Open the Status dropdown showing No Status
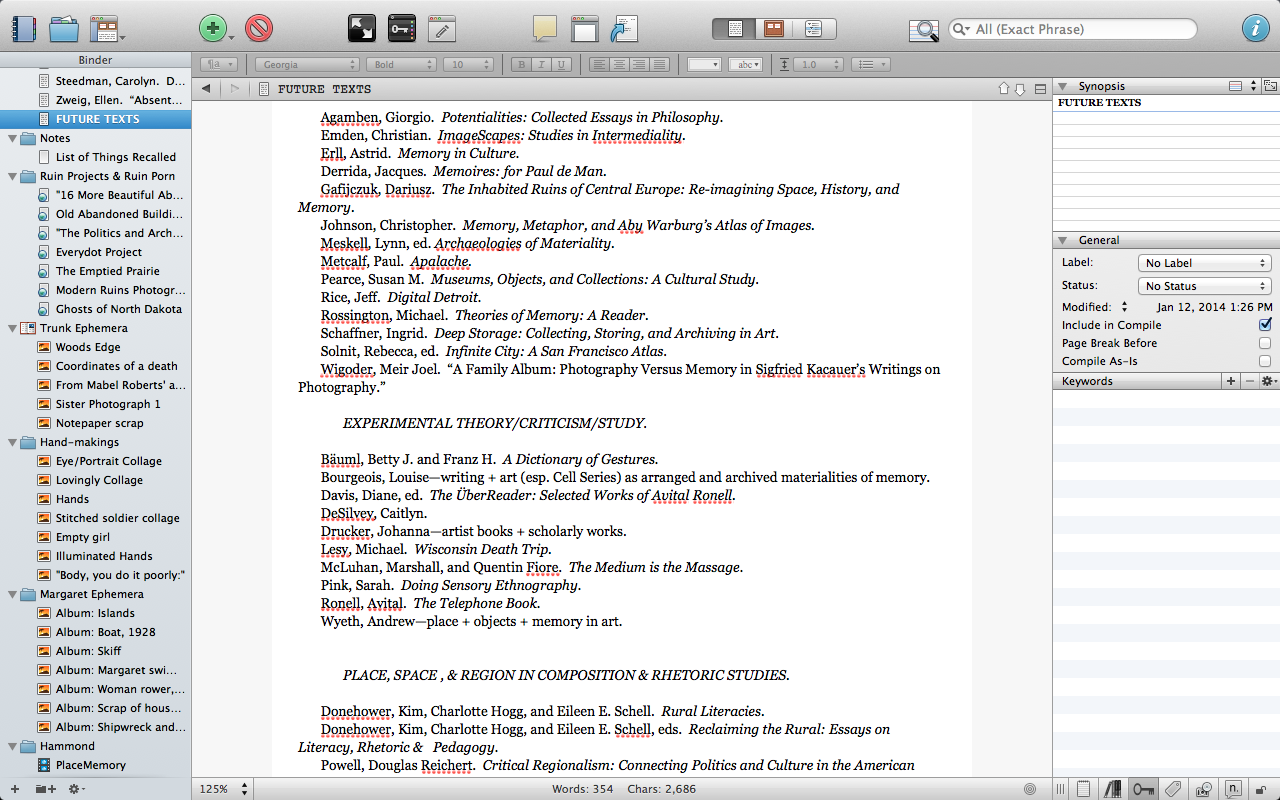This screenshot has height=800, width=1280. pyautogui.click(x=1204, y=286)
